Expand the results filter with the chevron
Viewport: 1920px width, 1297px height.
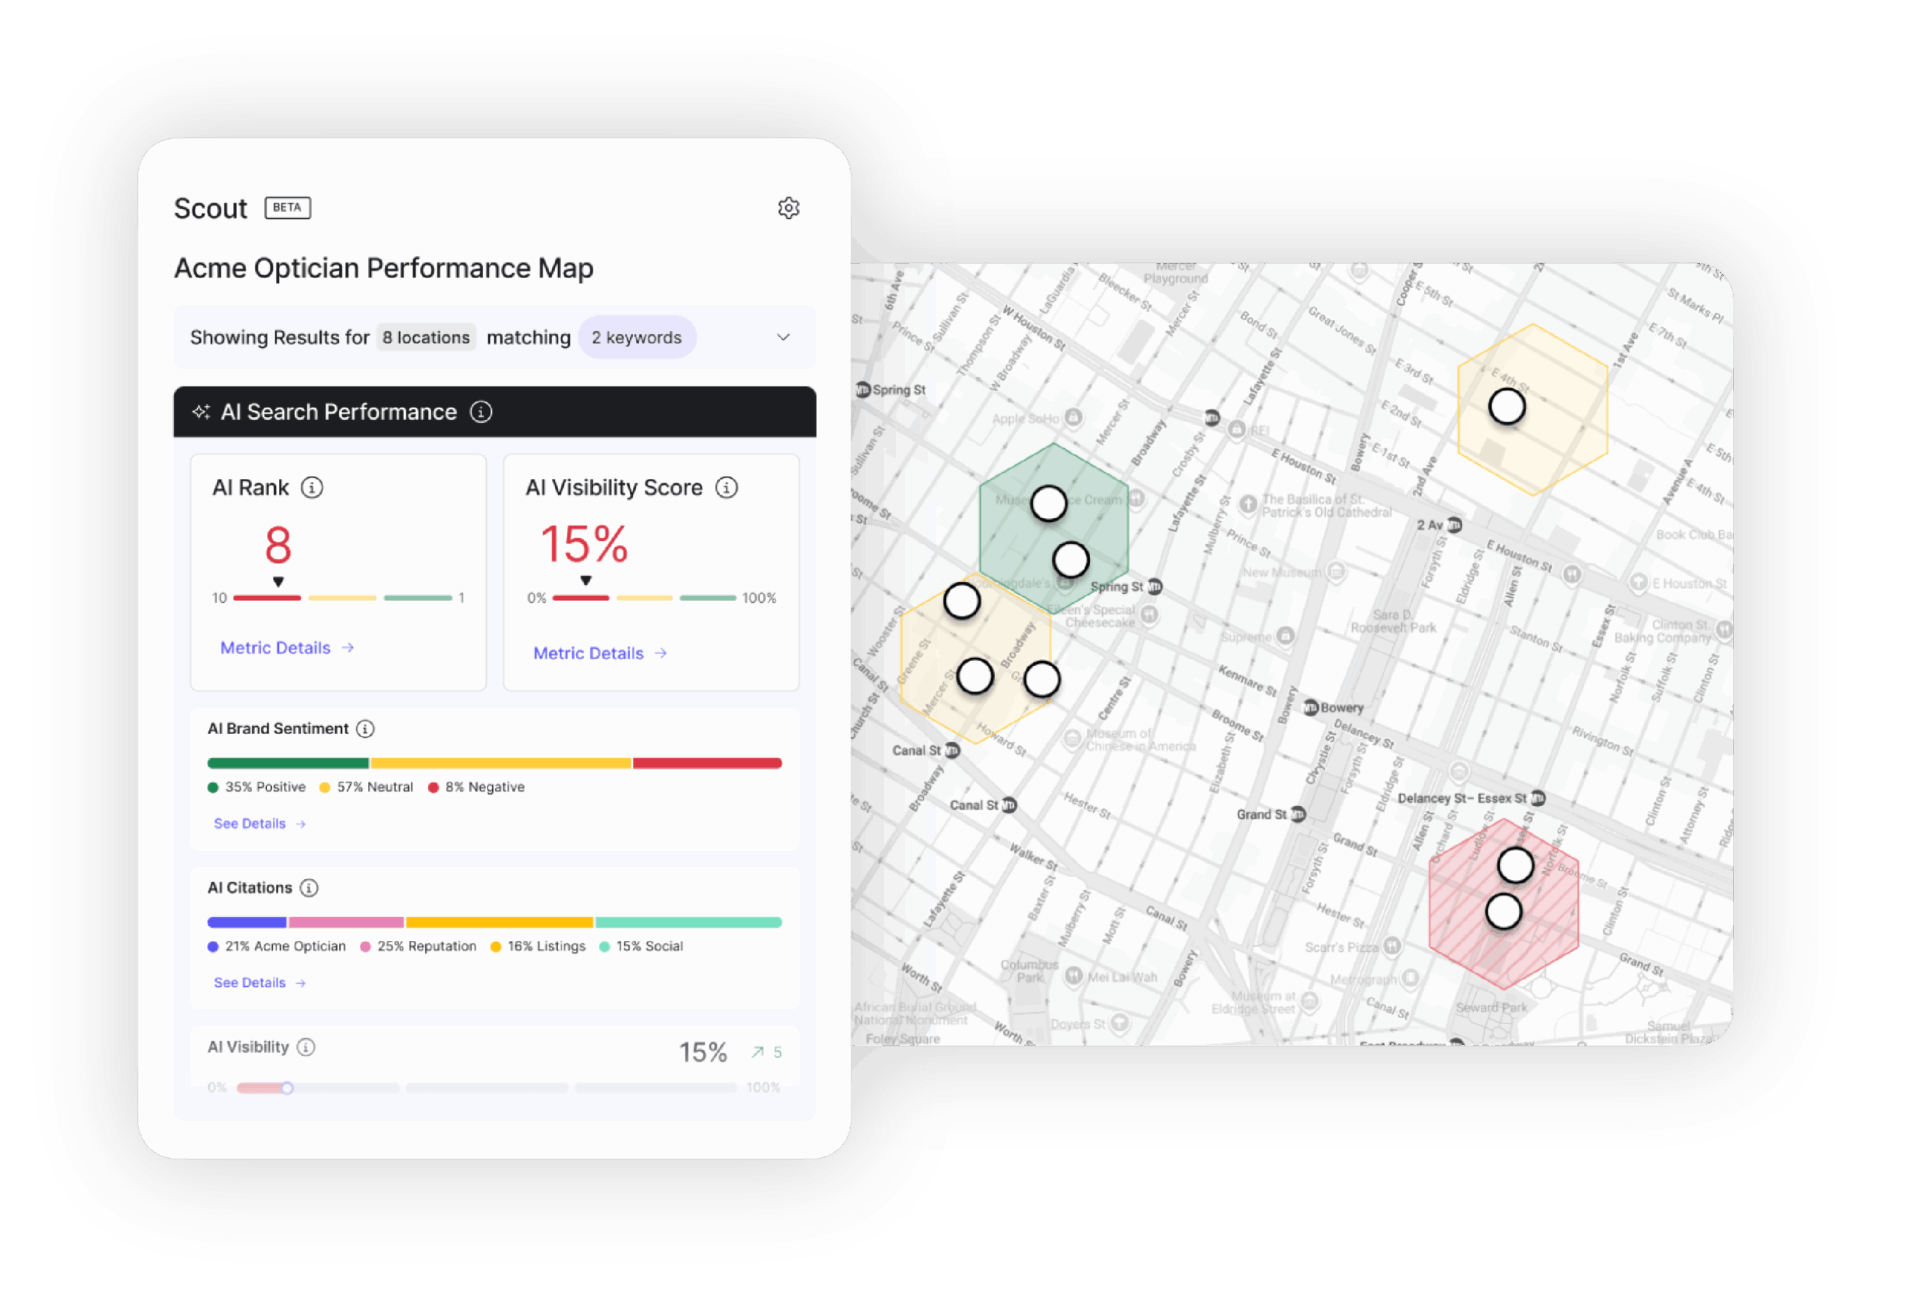784,337
